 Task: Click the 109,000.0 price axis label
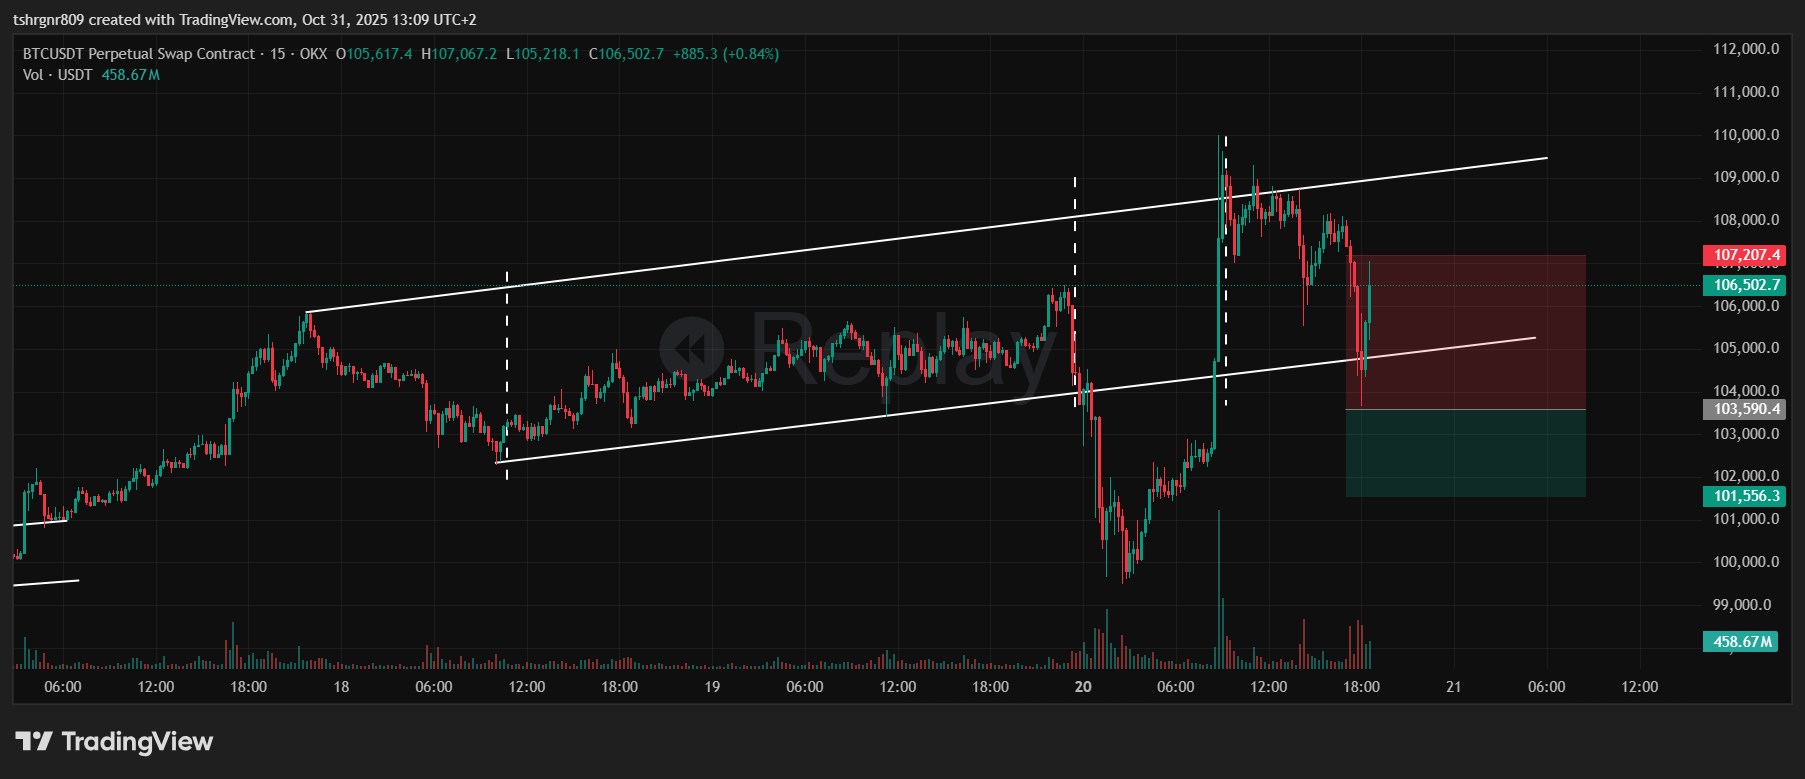[1746, 177]
